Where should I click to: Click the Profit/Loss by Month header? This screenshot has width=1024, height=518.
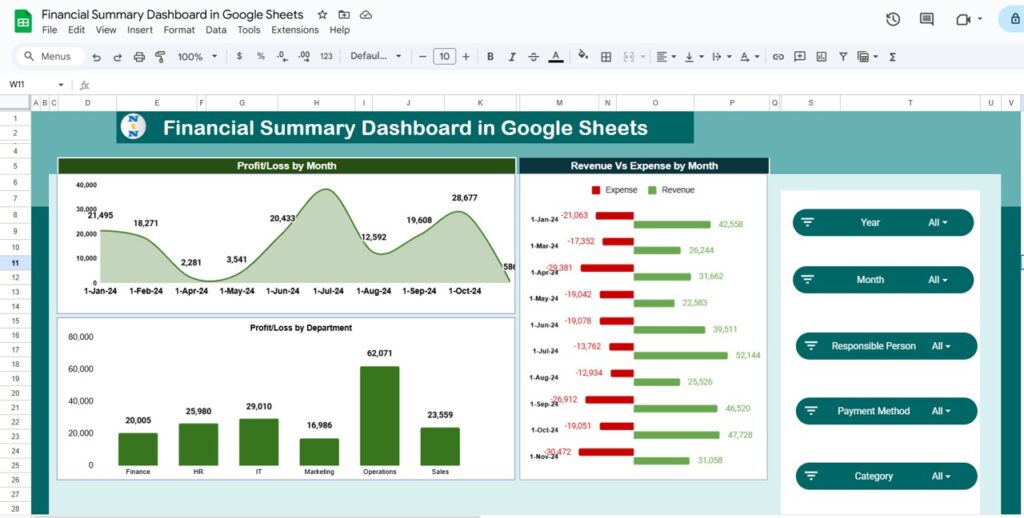287,166
